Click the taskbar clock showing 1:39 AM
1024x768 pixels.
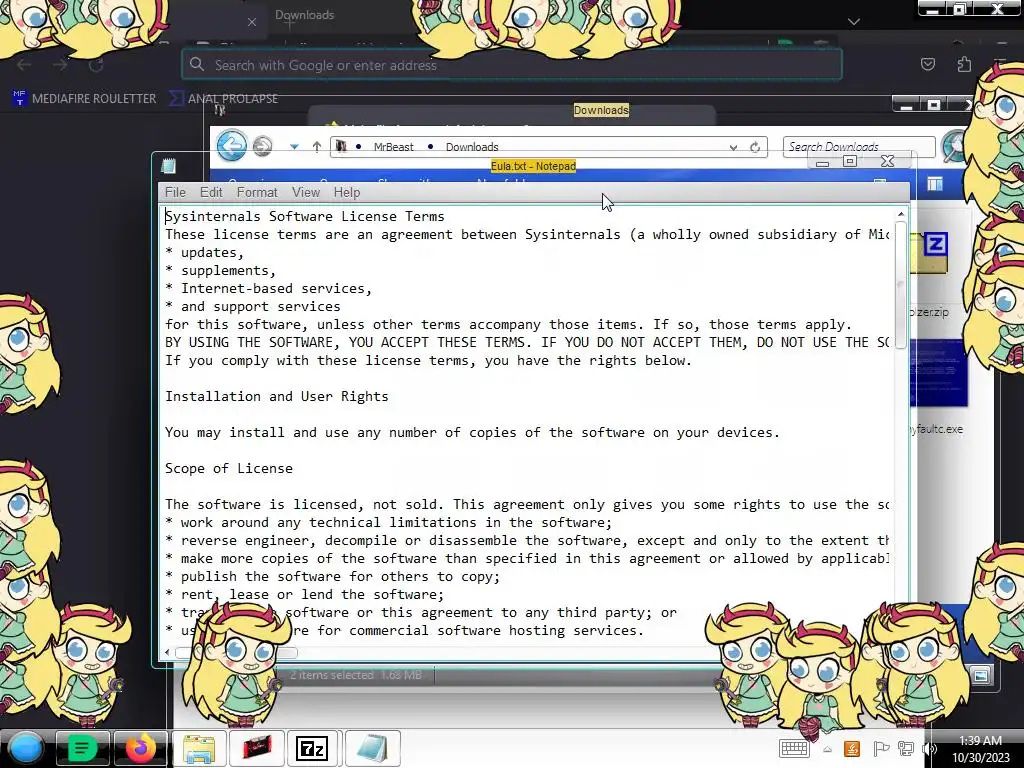(980, 749)
